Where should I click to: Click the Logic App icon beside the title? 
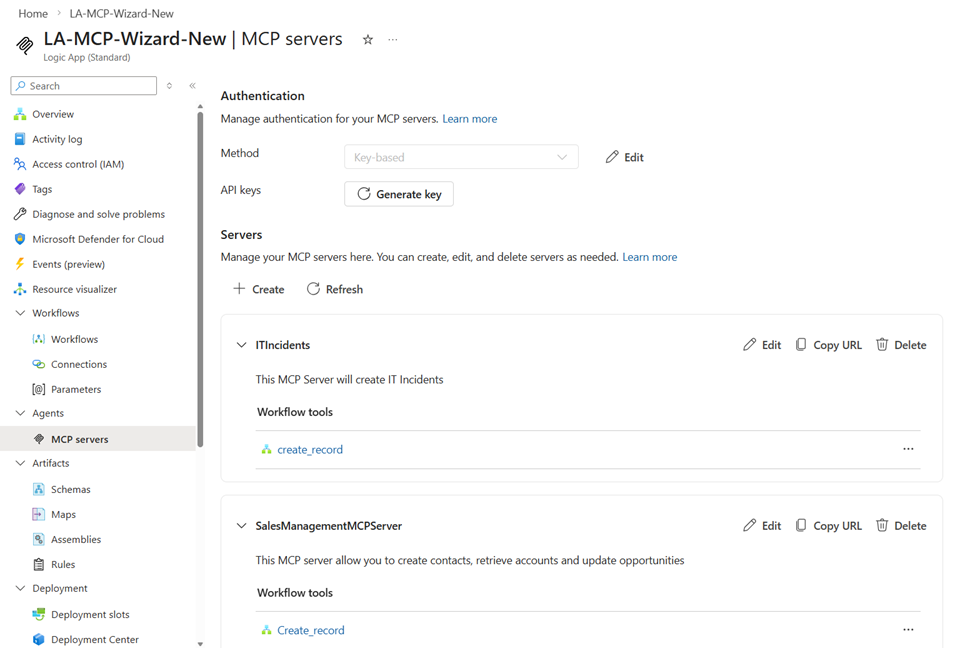pyautogui.click(x=25, y=45)
